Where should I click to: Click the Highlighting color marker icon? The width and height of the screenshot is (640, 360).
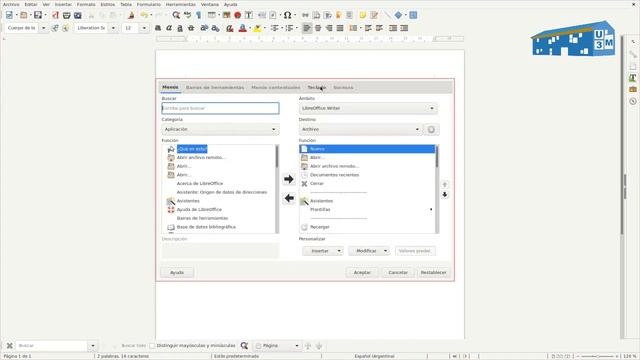click(x=257, y=28)
